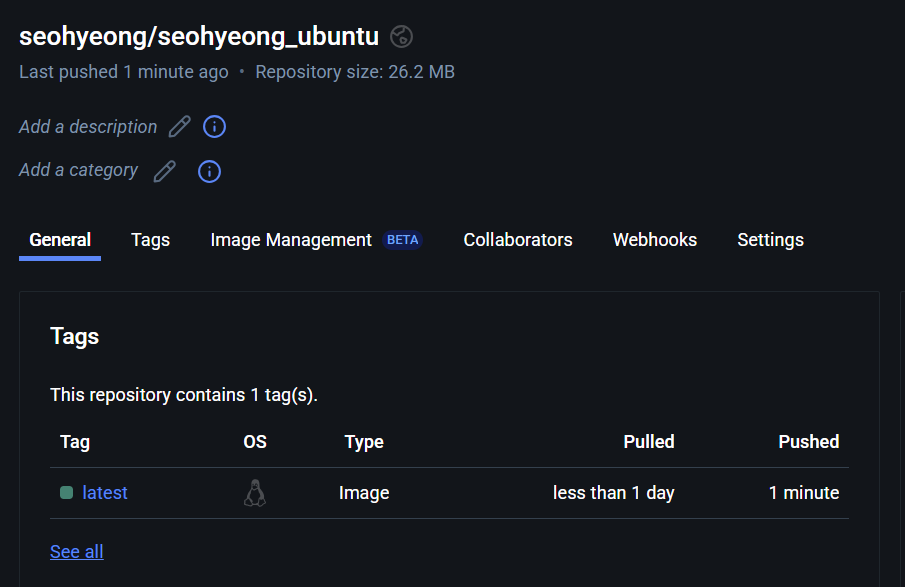Screen dimensions: 905x587
Task: Click the Pushed column header
Action: [x=808, y=442]
